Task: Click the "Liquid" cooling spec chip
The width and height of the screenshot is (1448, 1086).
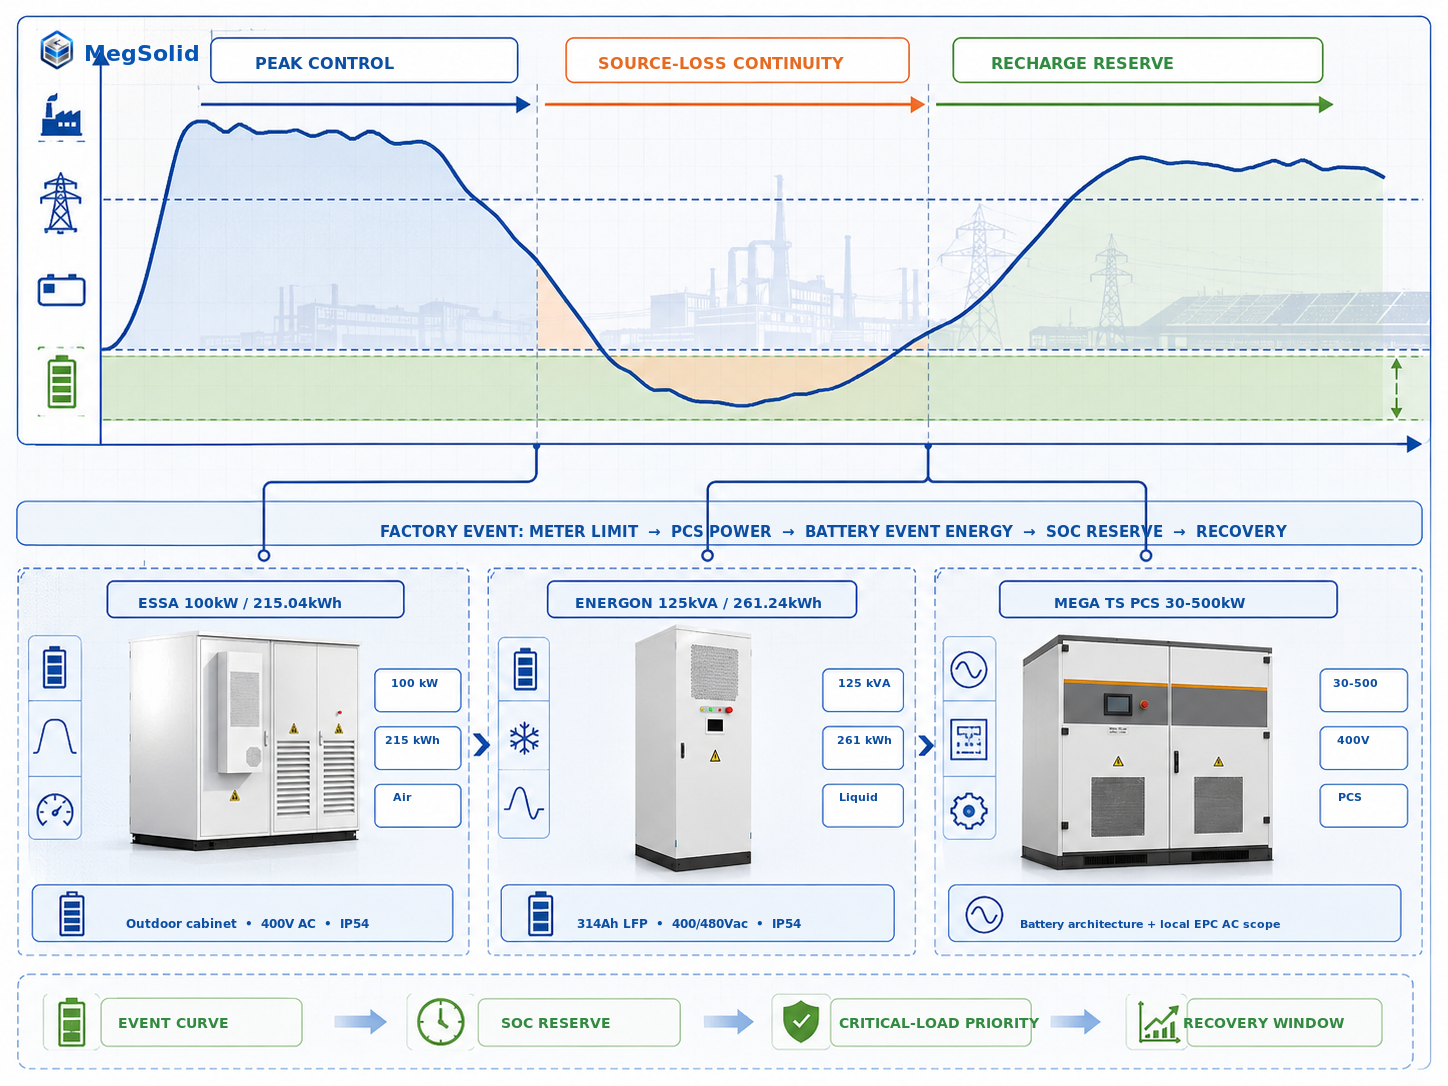Action: 863,805
